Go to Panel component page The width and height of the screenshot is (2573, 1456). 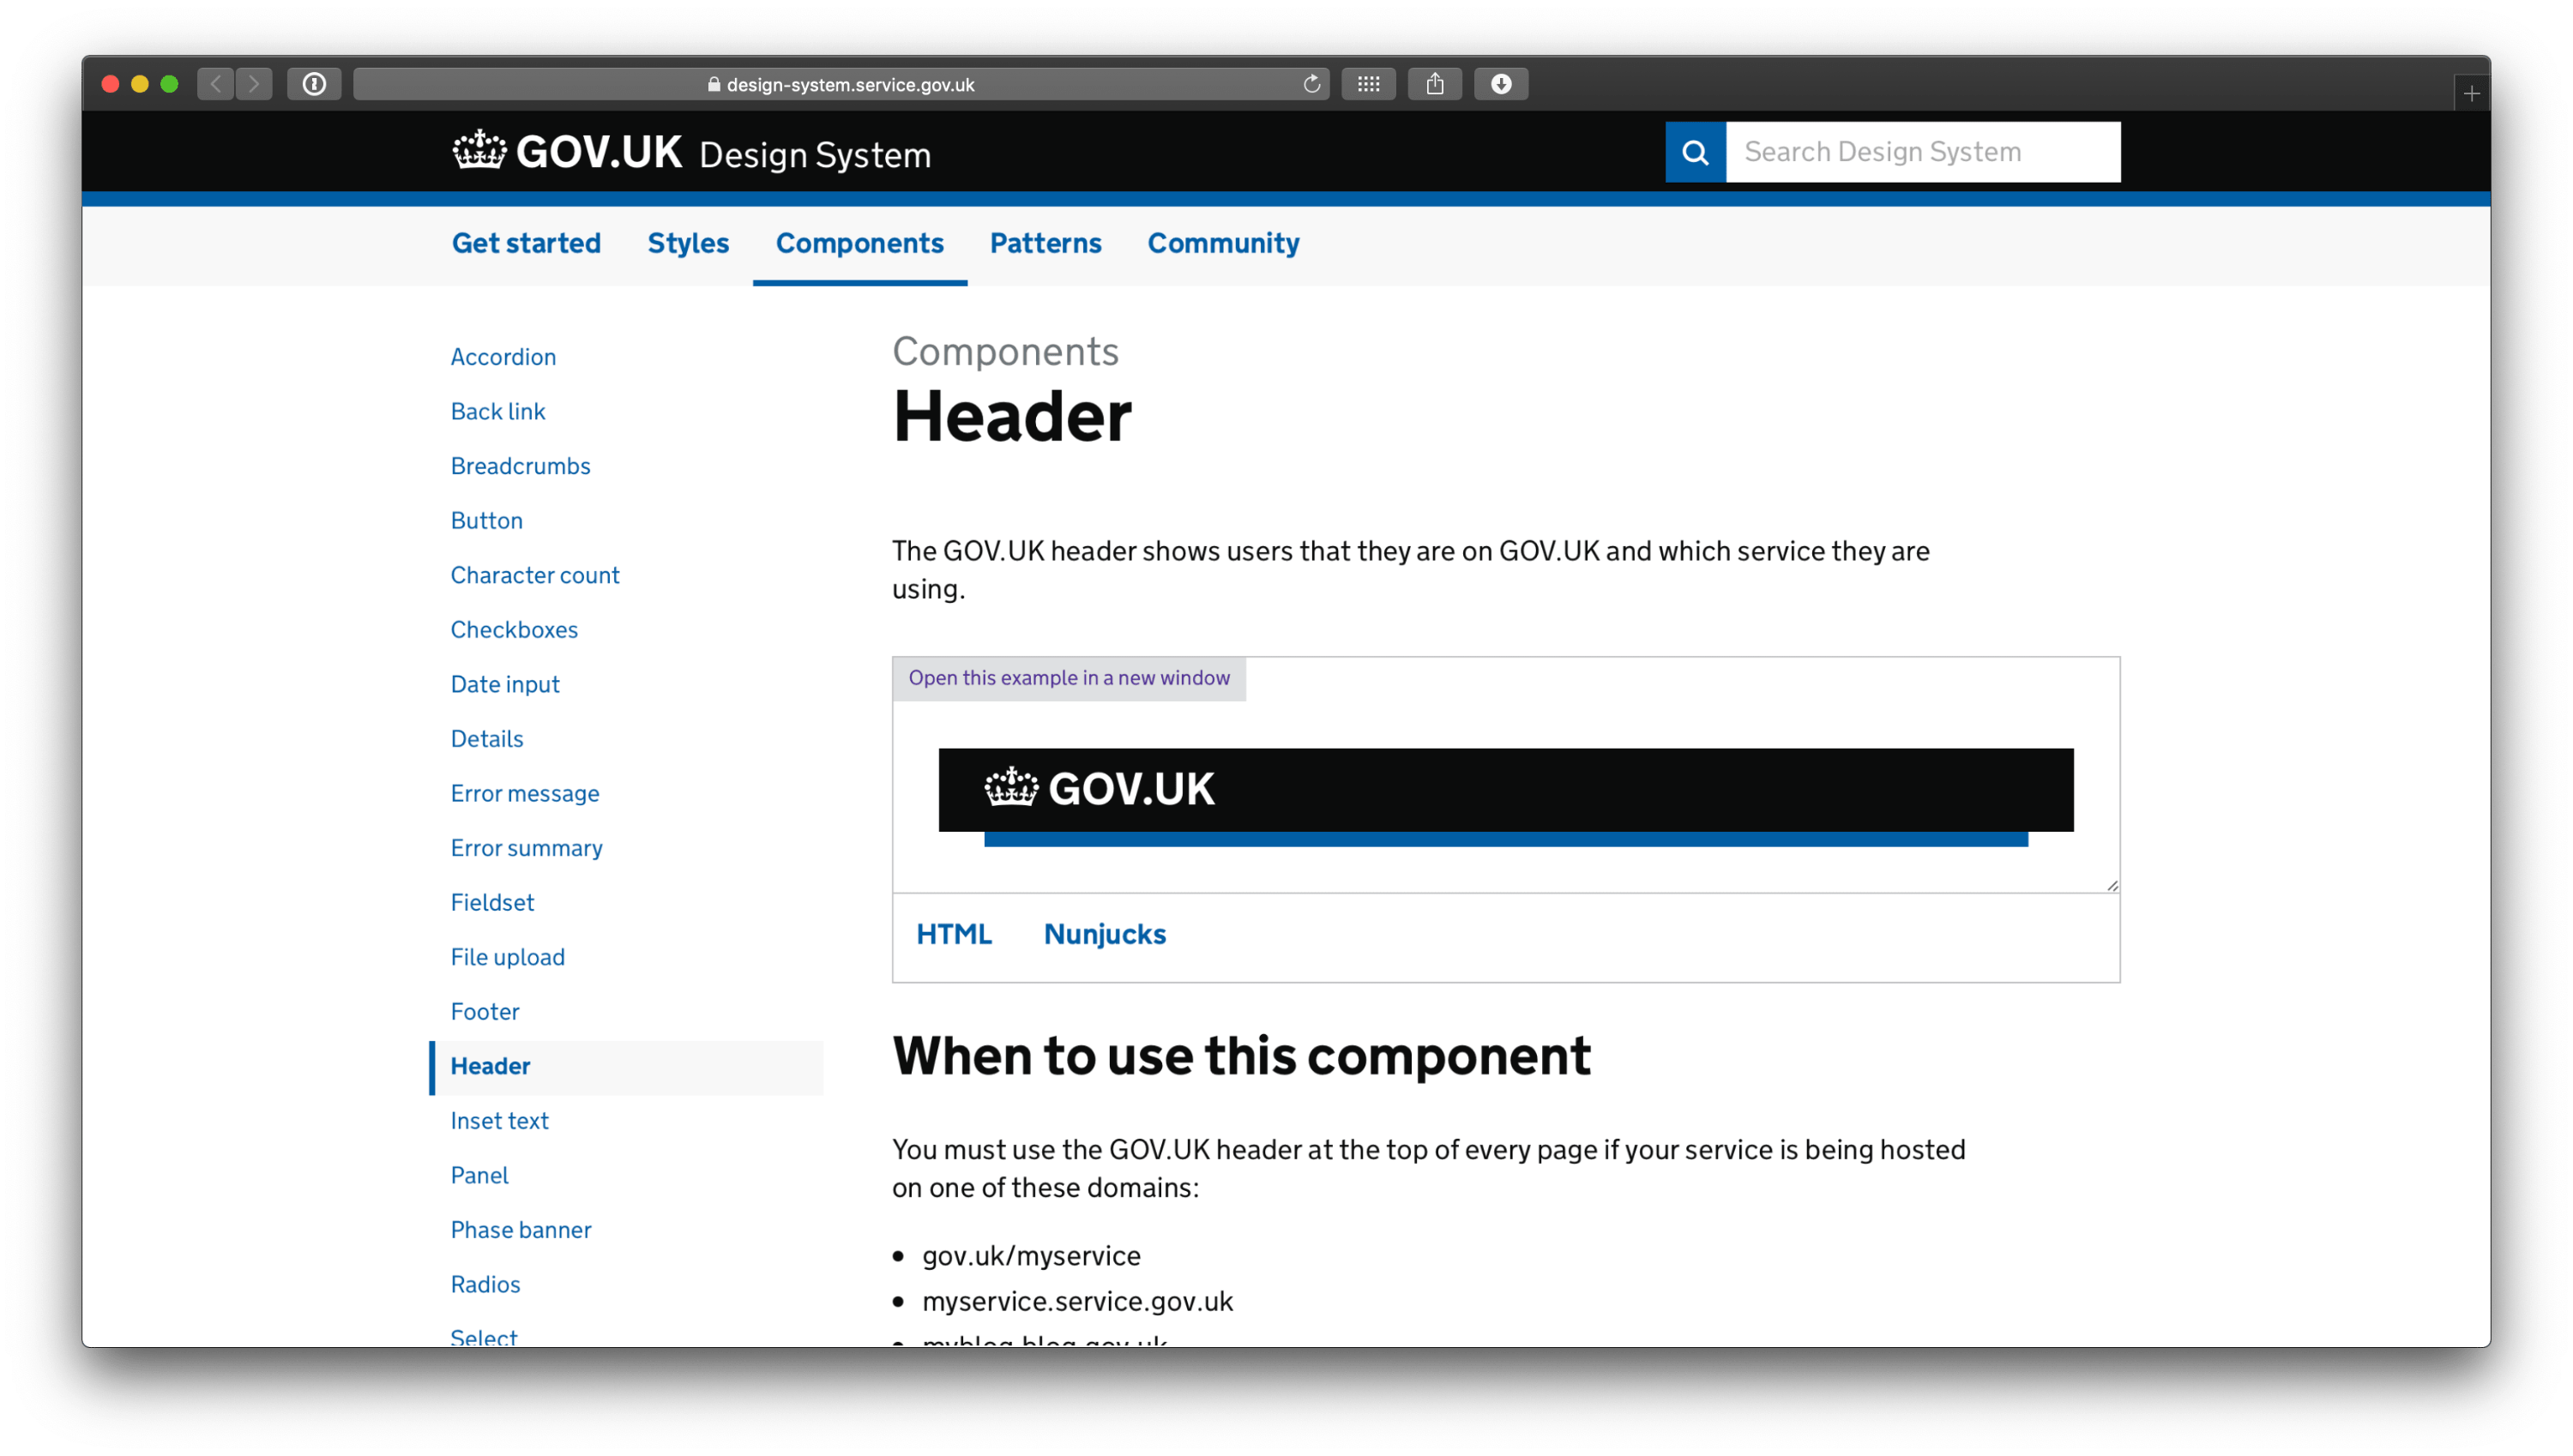tap(479, 1176)
